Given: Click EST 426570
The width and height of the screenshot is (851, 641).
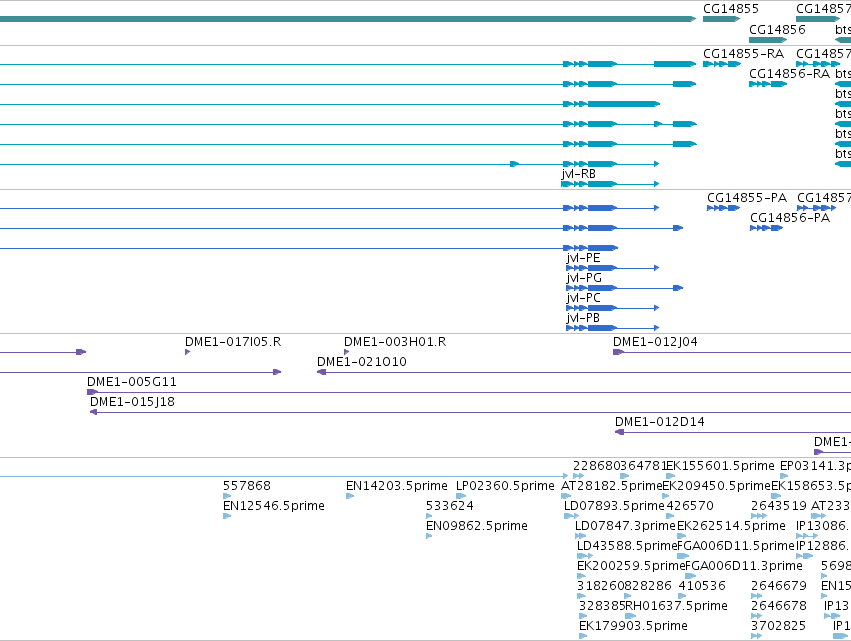Looking at the screenshot, I should [690, 506].
